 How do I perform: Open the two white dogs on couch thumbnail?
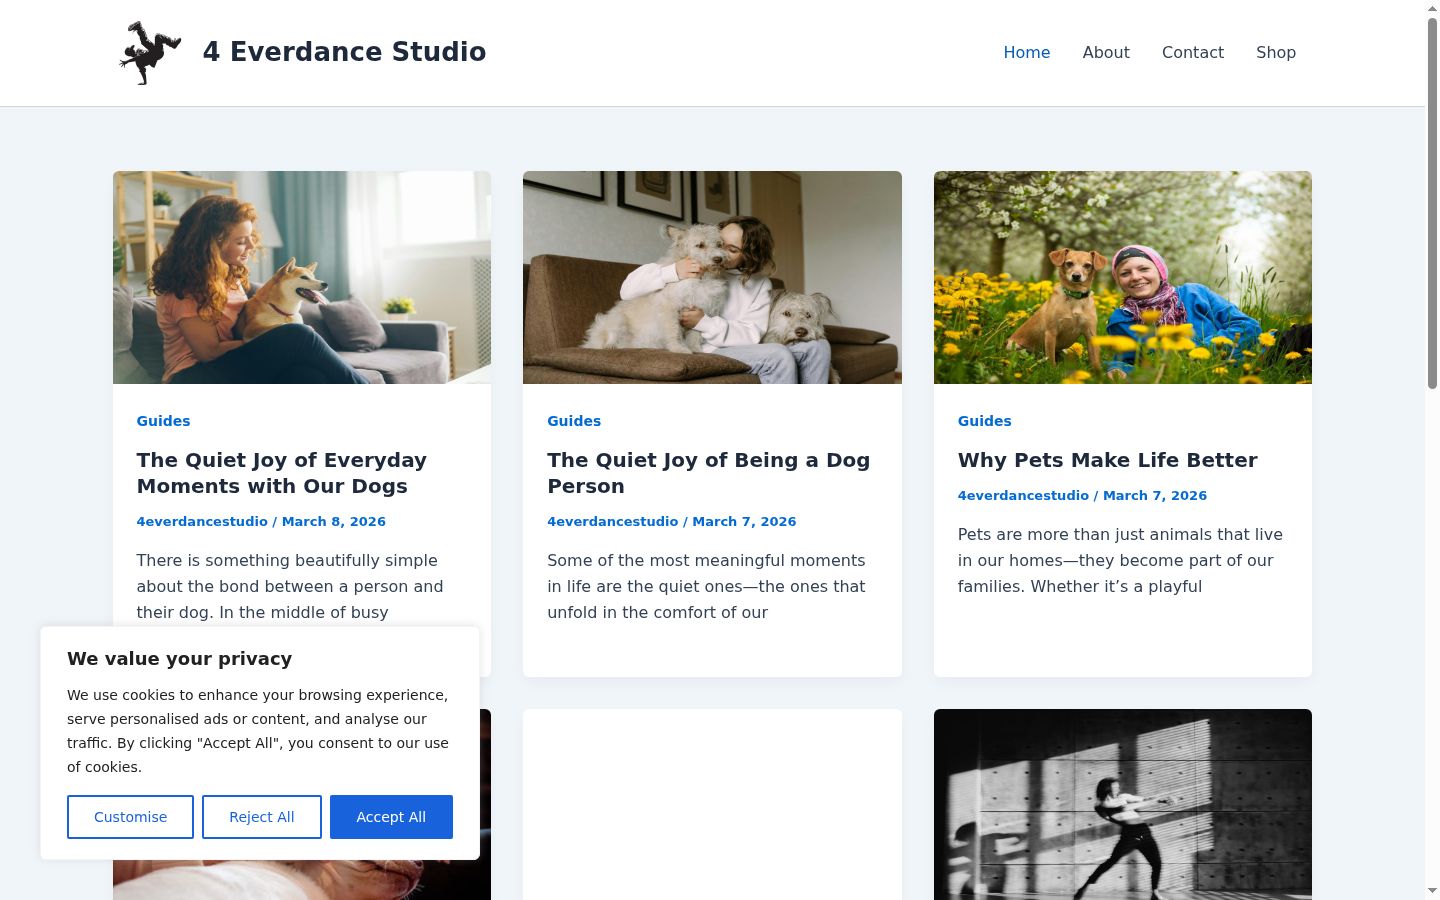click(712, 277)
